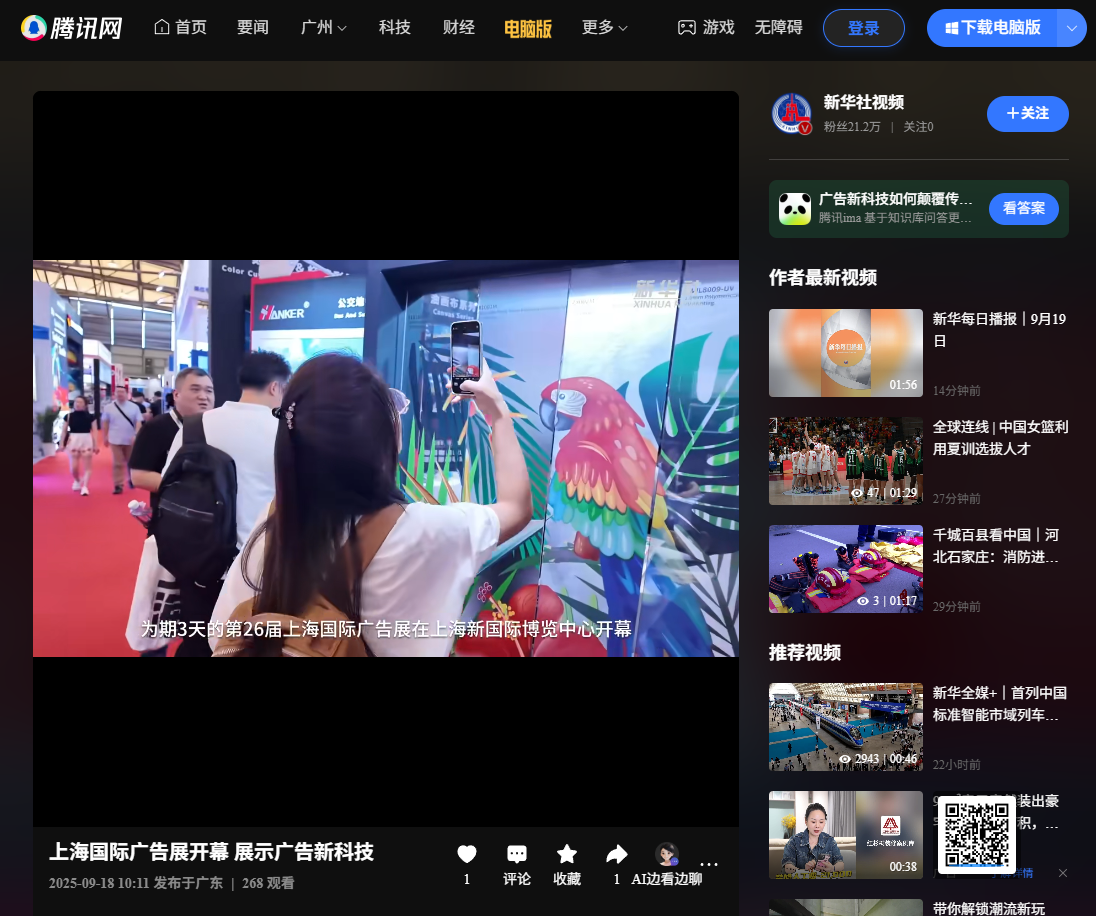The image size is (1096, 916).
Task: Click publish info 2025-09-18 10:11 发布于广东
Action: tap(136, 883)
